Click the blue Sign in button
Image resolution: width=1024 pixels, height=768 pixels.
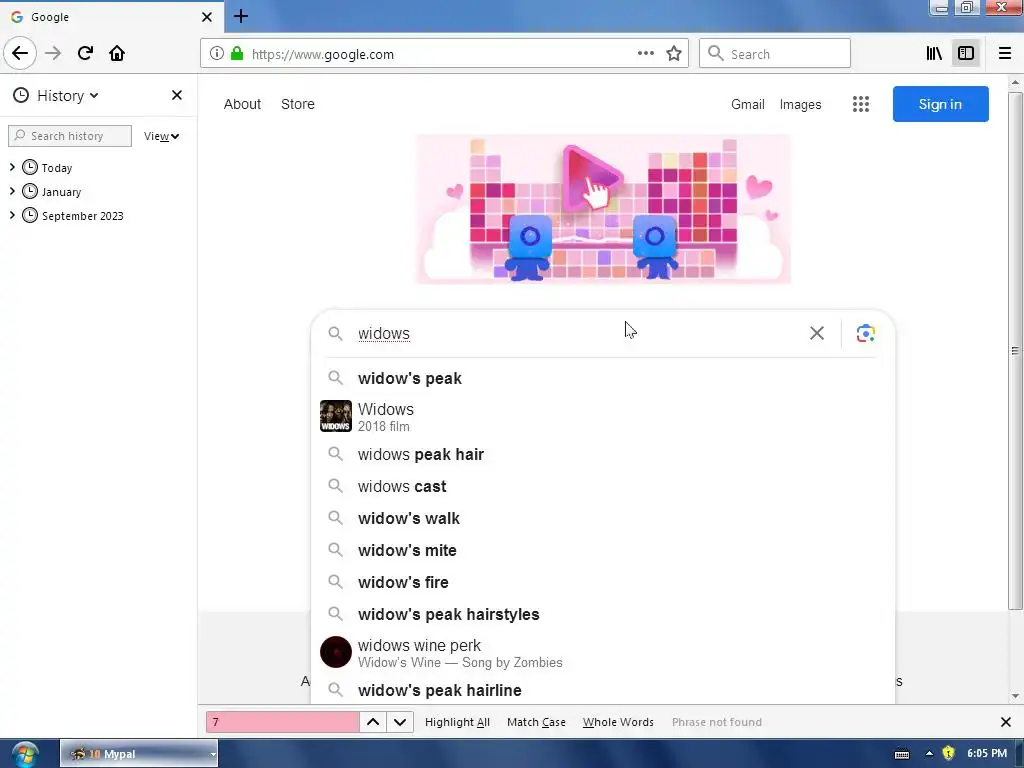940,104
